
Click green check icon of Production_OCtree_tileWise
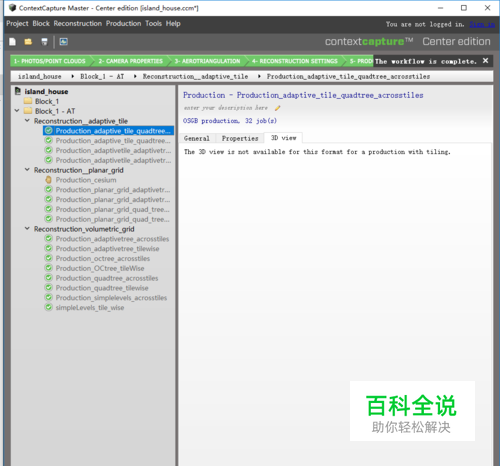pyautogui.click(x=49, y=268)
